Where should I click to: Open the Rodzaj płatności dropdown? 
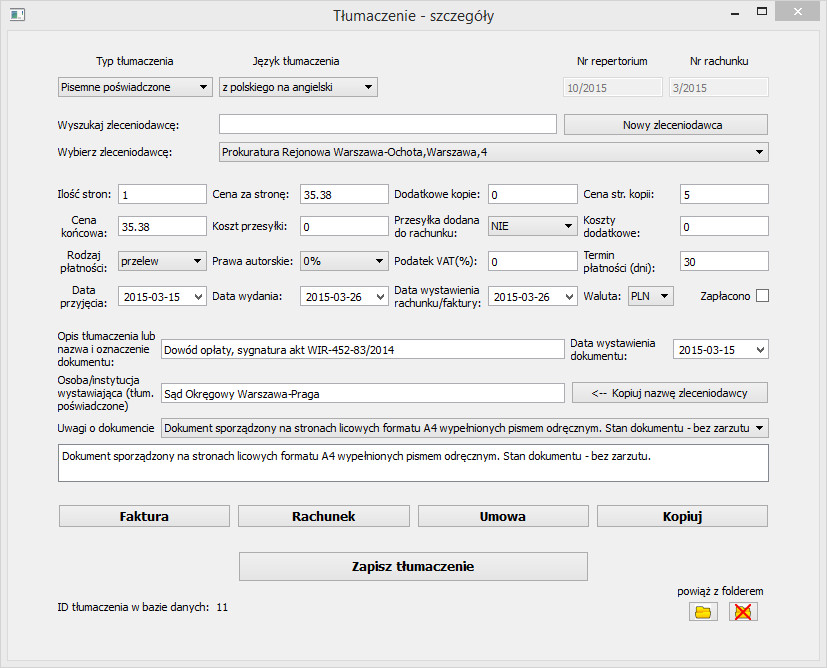pyautogui.click(x=162, y=261)
